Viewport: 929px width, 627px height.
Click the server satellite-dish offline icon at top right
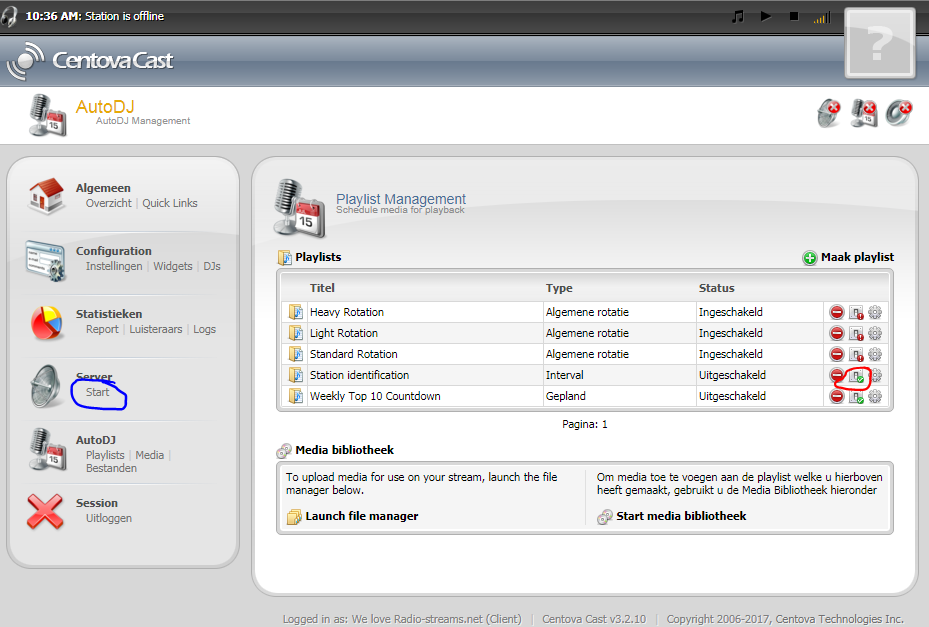(828, 113)
